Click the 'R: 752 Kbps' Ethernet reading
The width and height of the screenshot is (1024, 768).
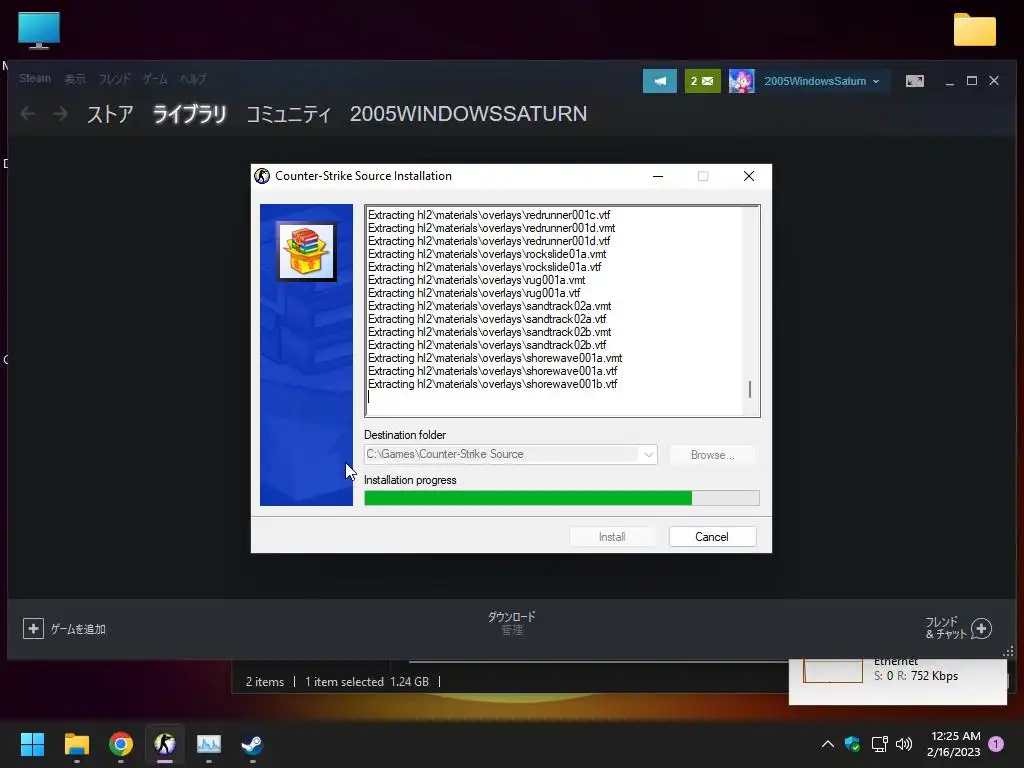927,676
